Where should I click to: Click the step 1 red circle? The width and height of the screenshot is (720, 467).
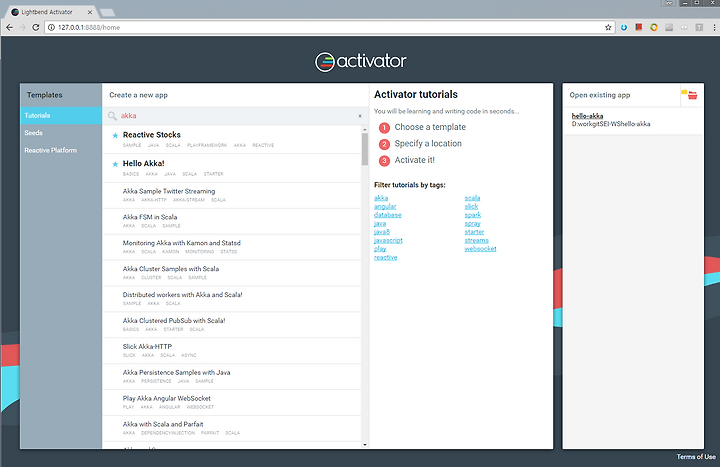pos(384,128)
